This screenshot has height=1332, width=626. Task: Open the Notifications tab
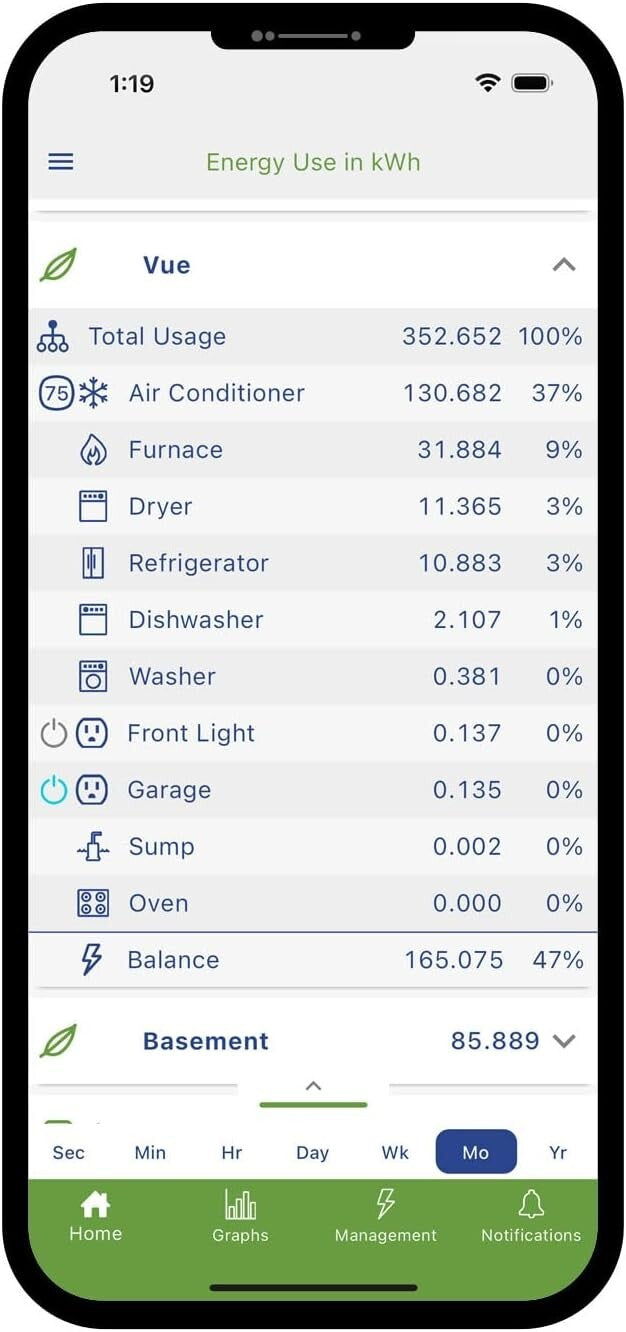coord(530,1213)
